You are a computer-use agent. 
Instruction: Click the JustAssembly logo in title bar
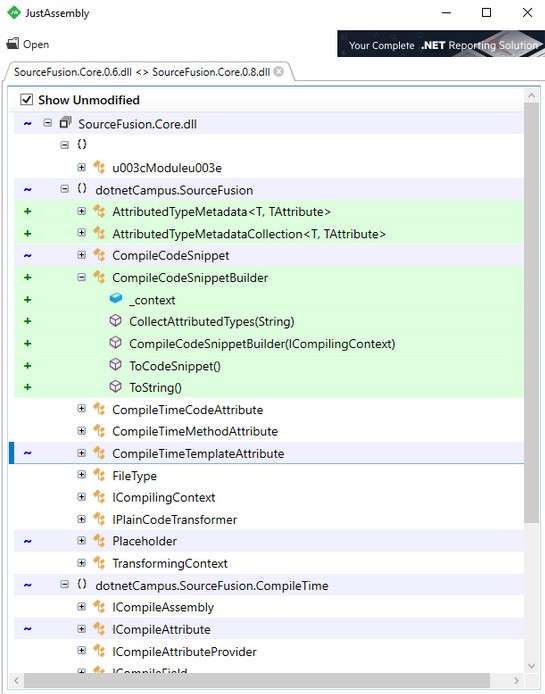pos(14,12)
